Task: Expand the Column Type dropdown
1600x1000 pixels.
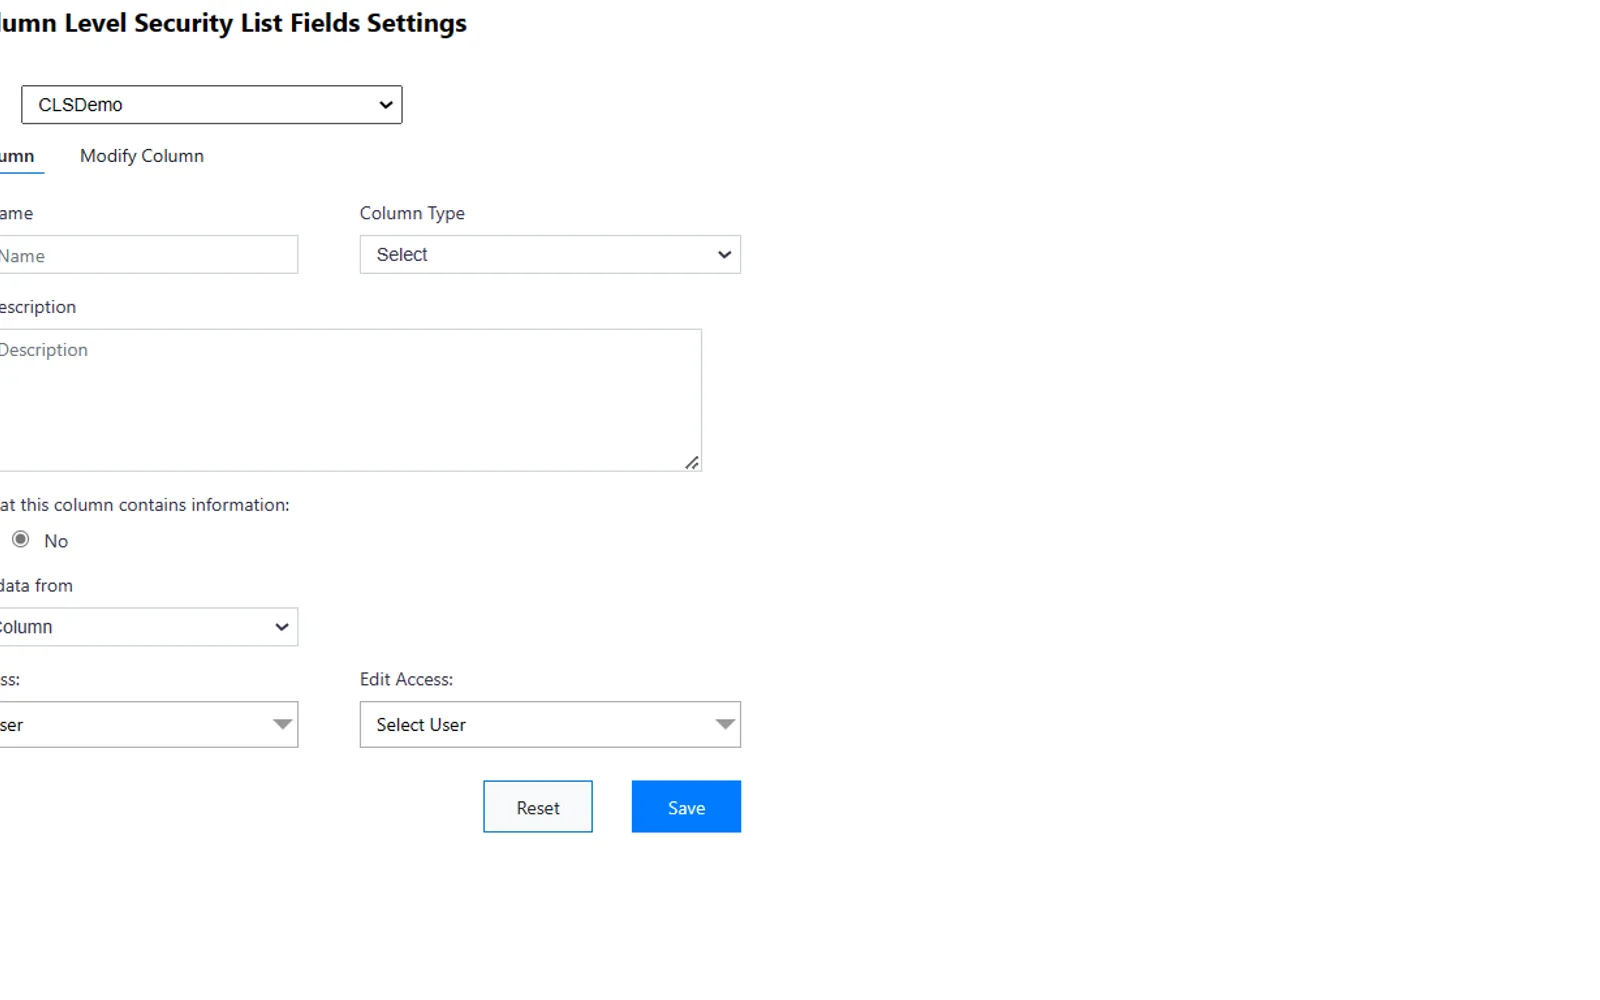Action: tap(550, 255)
